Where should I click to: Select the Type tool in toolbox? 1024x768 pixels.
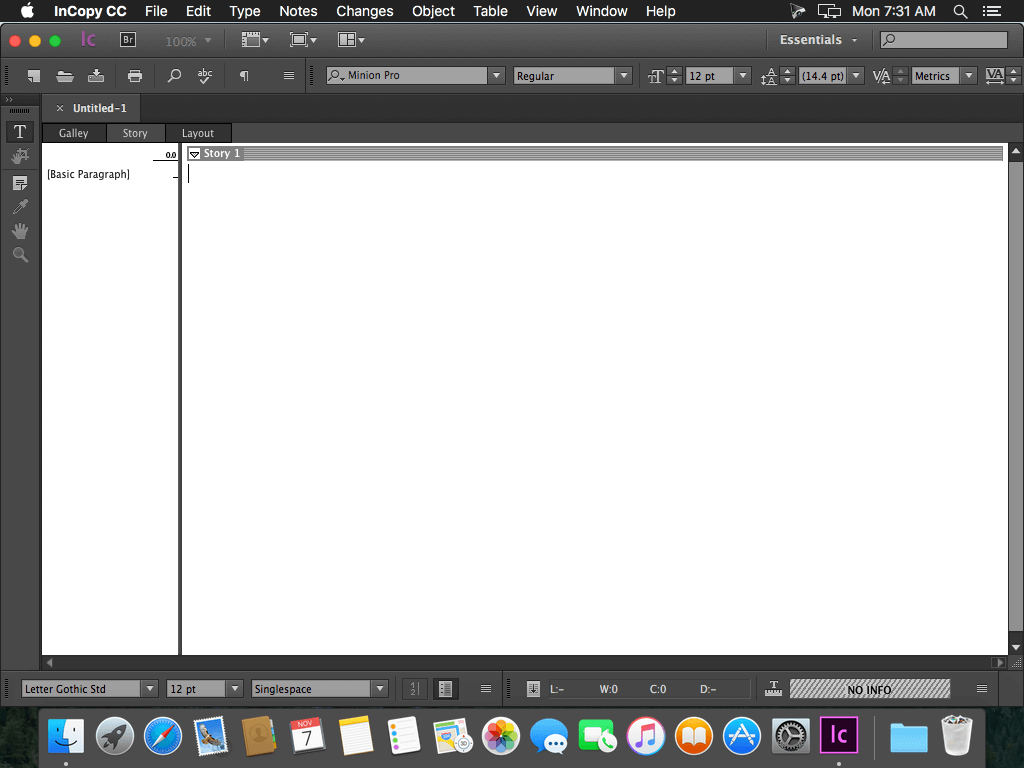click(x=20, y=132)
